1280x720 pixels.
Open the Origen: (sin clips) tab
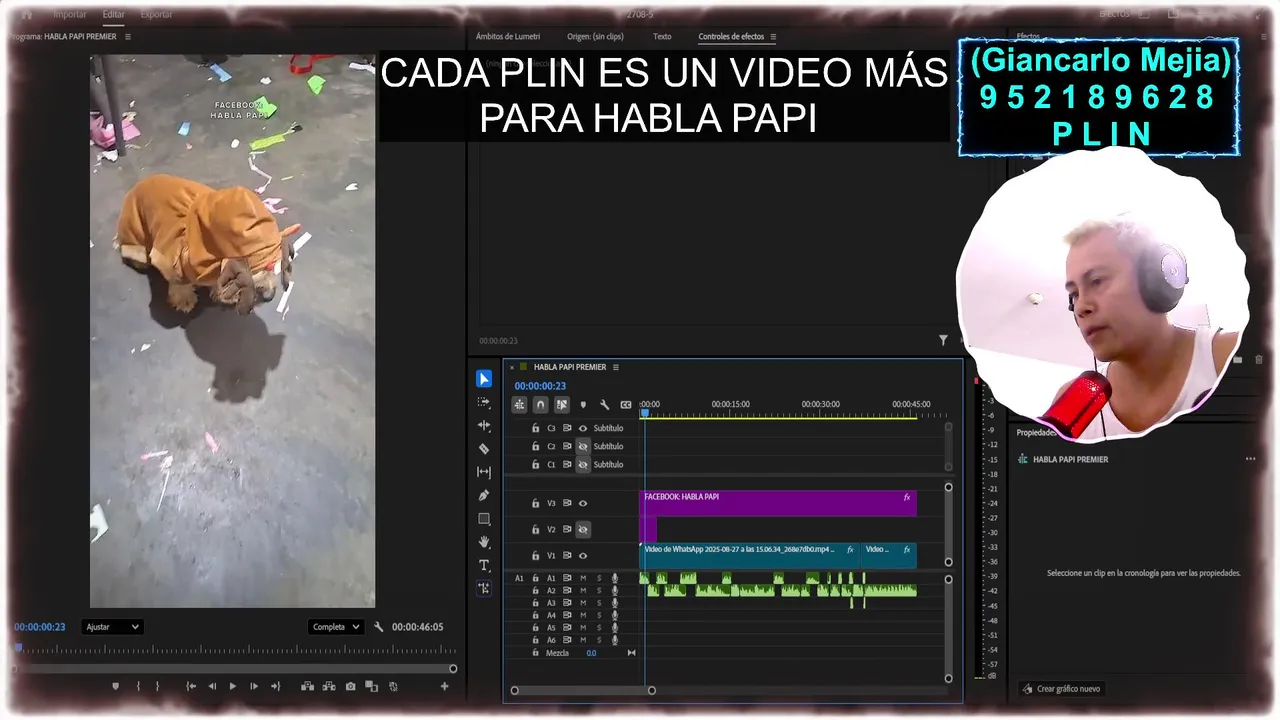tap(595, 37)
